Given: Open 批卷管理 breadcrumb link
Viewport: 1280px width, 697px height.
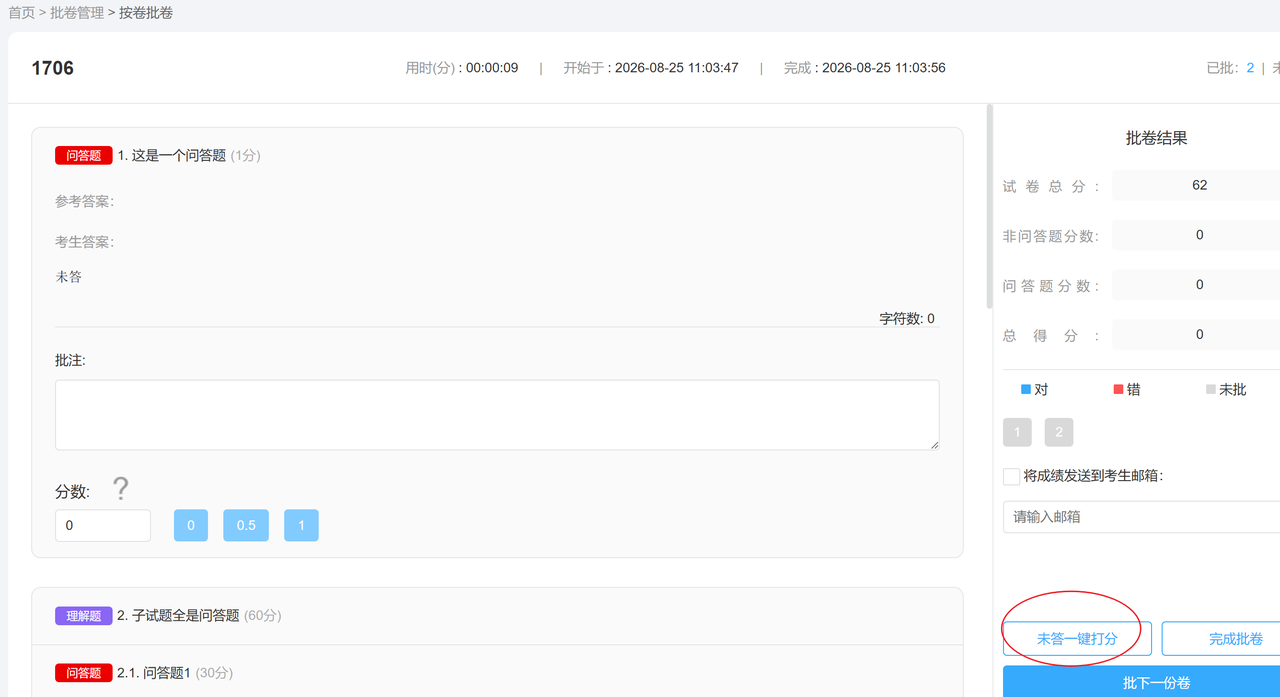Looking at the screenshot, I should [x=77, y=13].
